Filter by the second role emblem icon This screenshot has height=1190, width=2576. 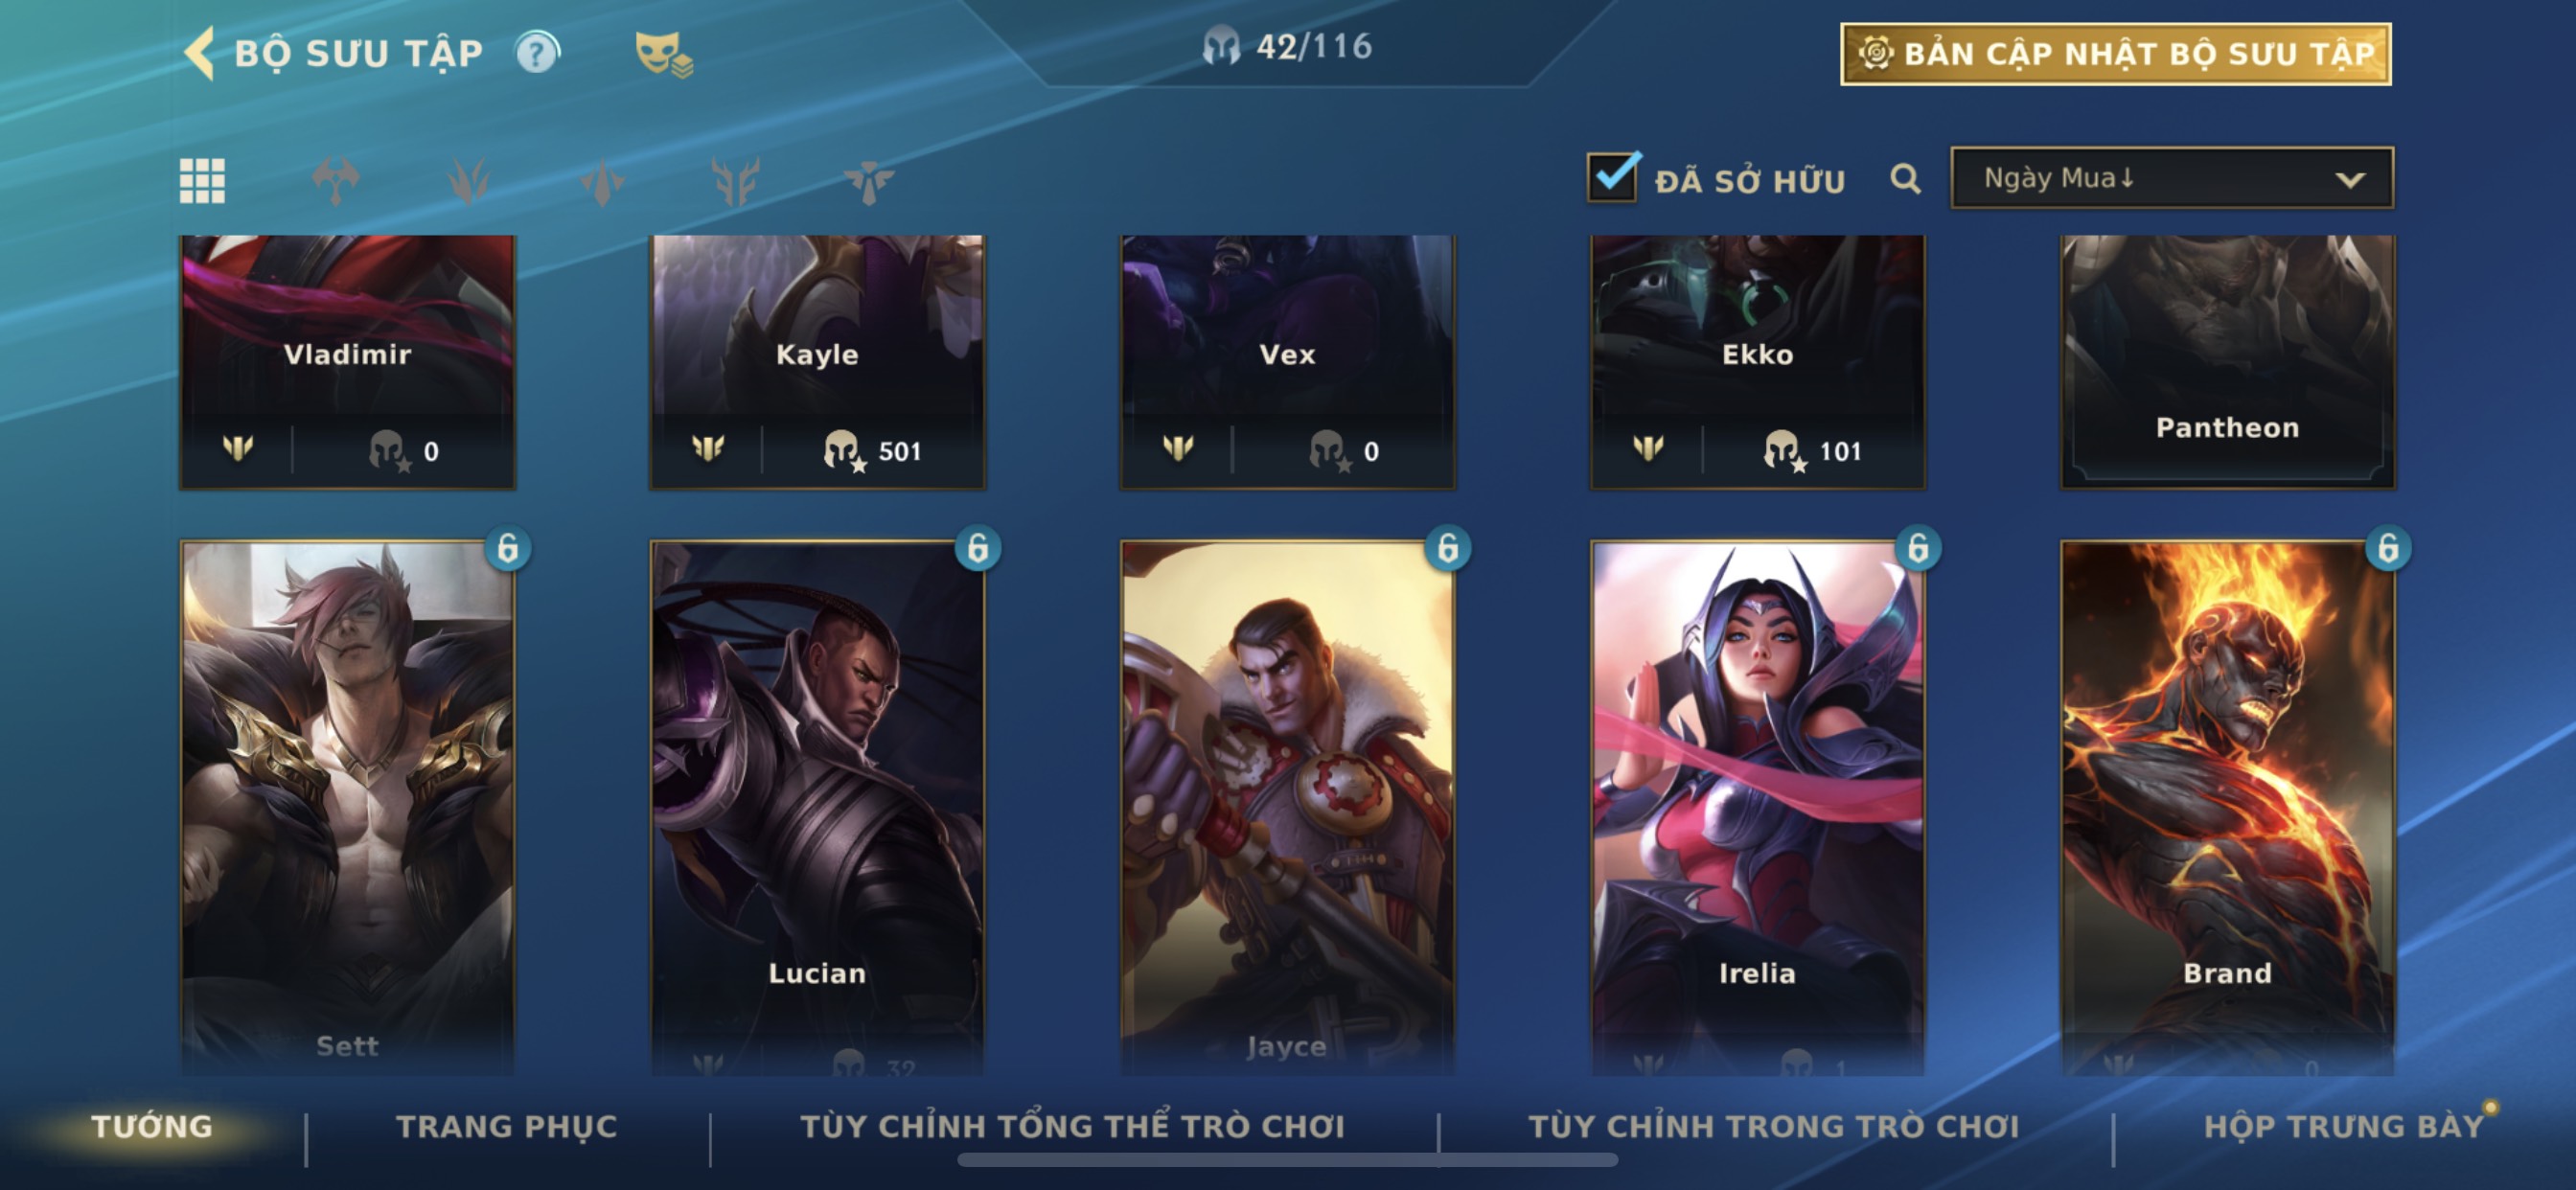click(x=468, y=181)
